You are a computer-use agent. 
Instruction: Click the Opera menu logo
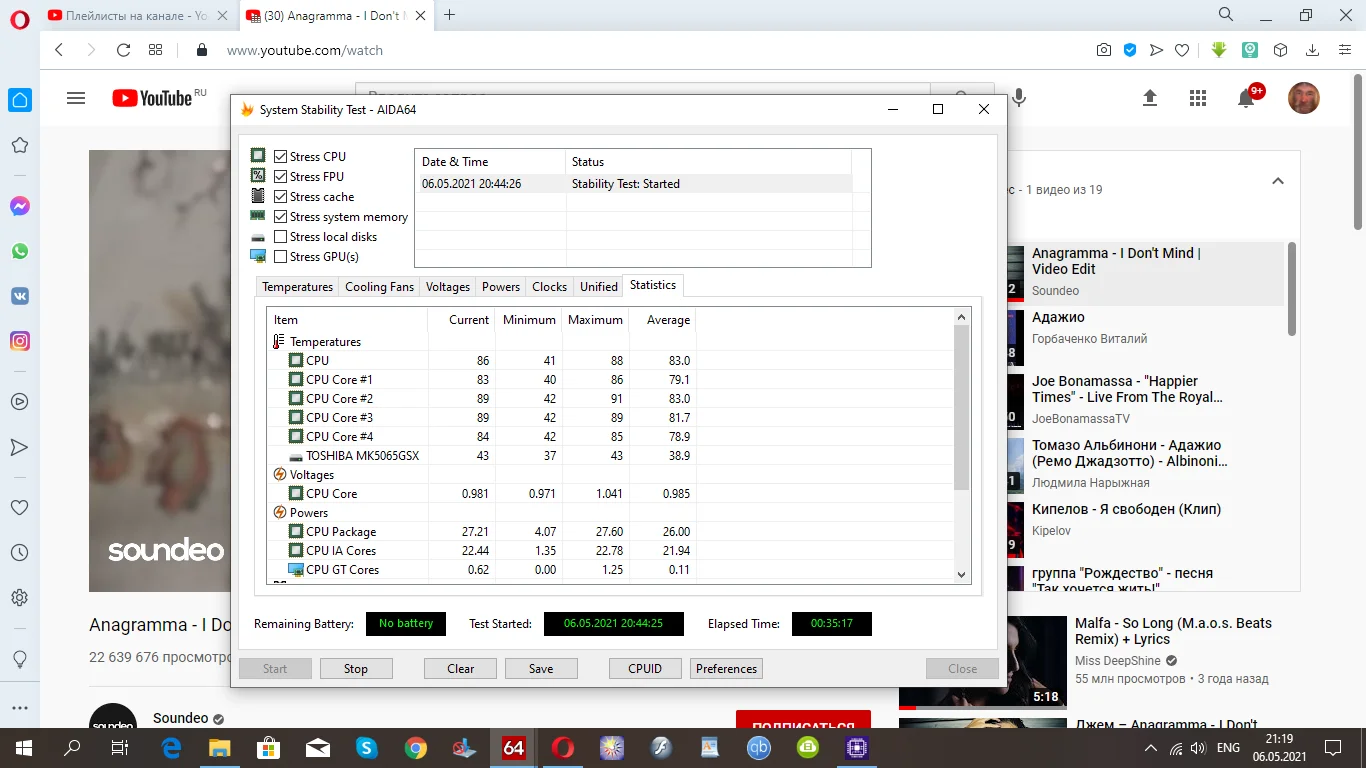(19, 17)
